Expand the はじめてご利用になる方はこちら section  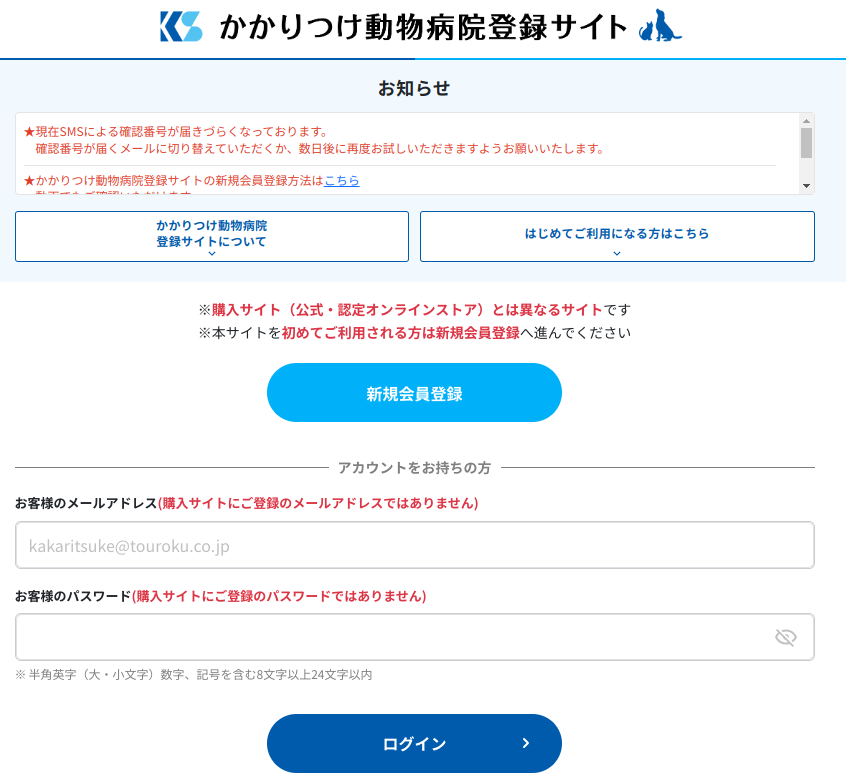[617, 234]
